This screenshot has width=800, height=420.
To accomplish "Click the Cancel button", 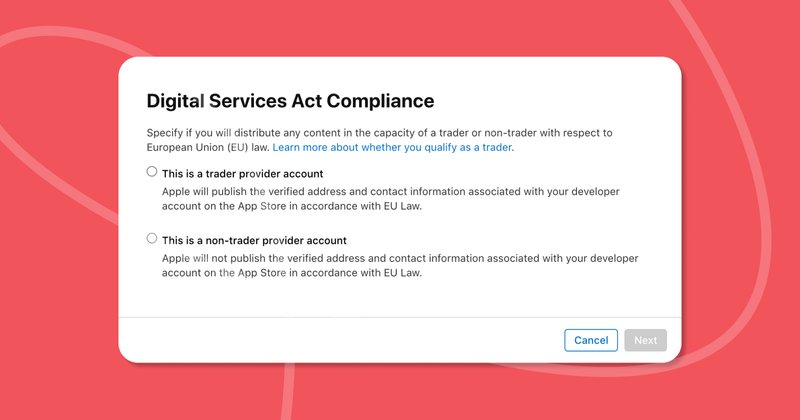I will pyautogui.click(x=591, y=340).
